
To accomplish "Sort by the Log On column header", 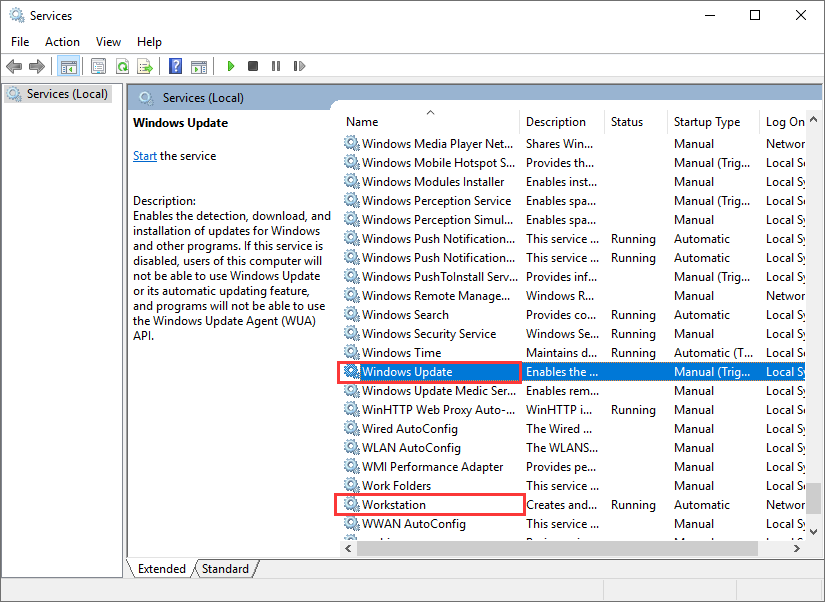I will click(x=783, y=122).
